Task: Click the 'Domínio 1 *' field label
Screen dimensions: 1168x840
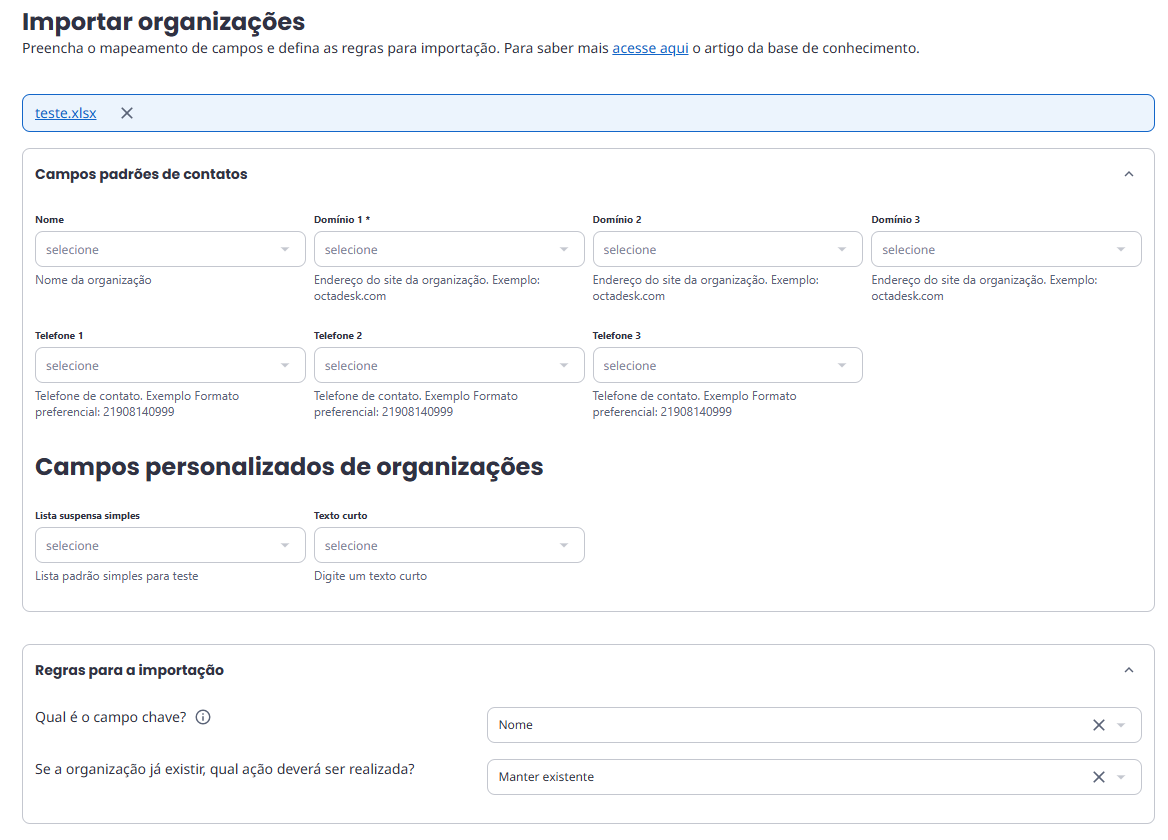Action: point(342,220)
